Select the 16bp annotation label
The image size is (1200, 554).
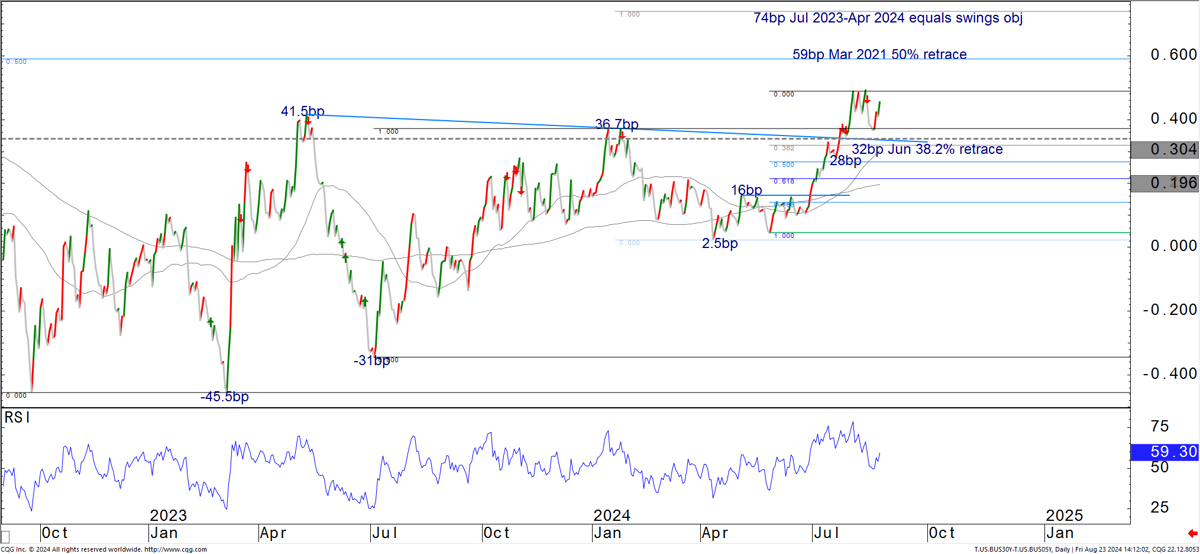click(746, 190)
